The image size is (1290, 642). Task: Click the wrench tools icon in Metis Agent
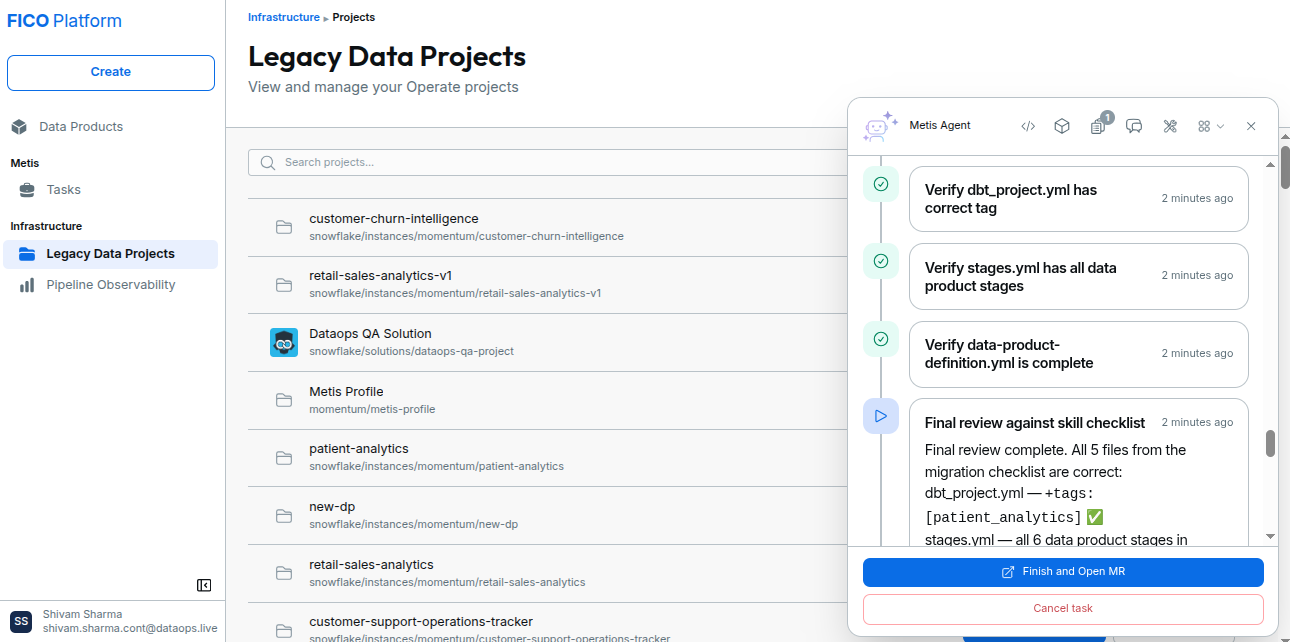tap(1170, 126)
